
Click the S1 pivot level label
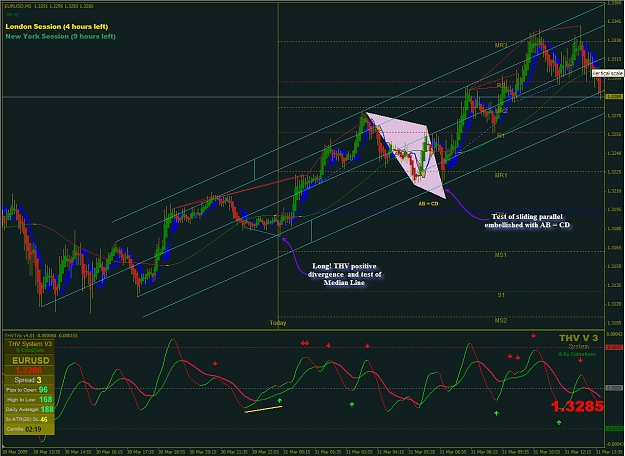click(501, 295)
